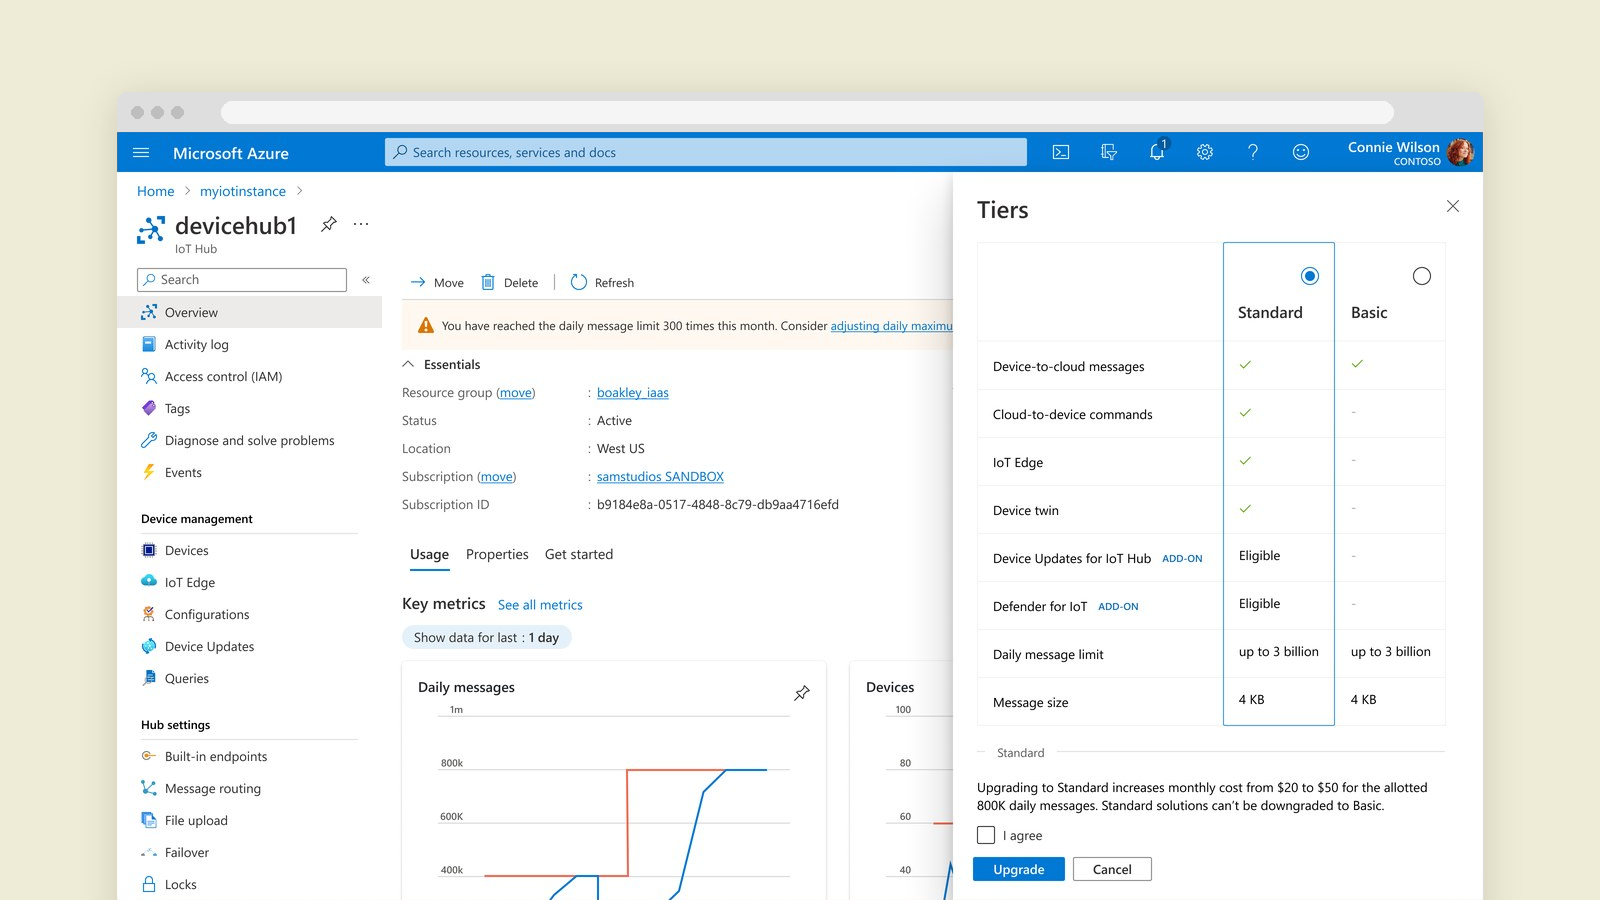Open the Help question mark
This screenshot has height=900, width=1600.
[x=1253, y=152]
